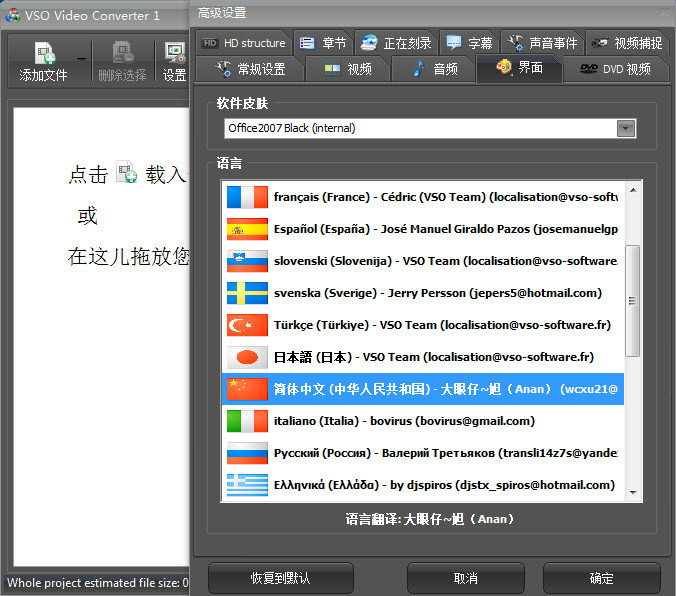Open the 设置 settings toolbar icon
Screen dimensions: 676x596
pos(175,53)
